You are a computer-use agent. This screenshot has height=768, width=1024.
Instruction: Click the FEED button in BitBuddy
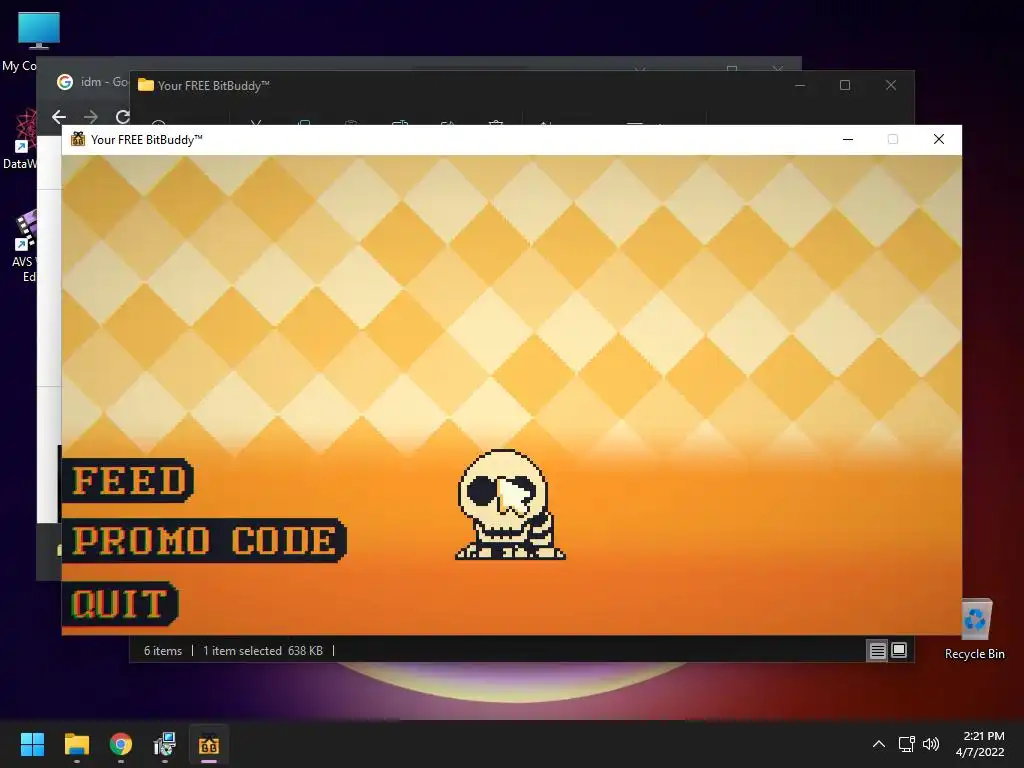[128, 481]
